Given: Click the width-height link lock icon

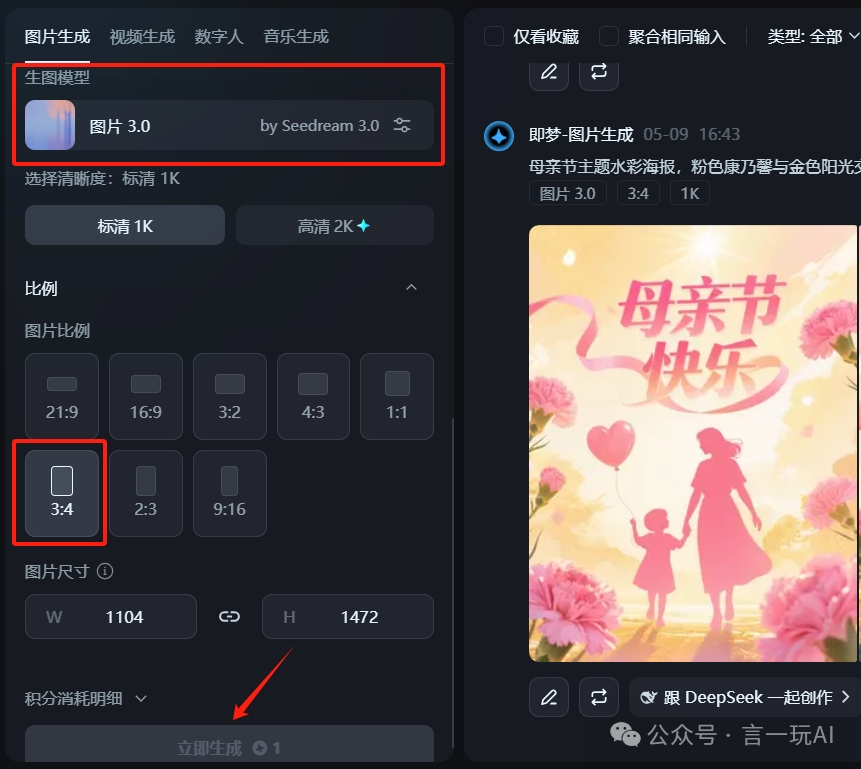Looking at the screenshot, I should coord(229,616).
